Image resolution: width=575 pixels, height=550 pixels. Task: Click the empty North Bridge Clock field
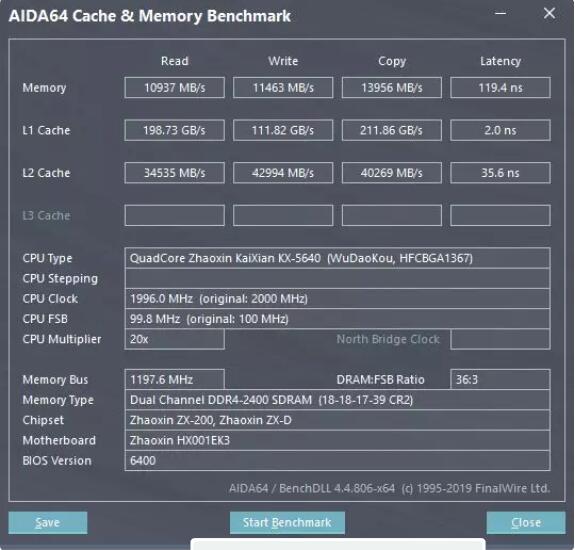[500, 339]
